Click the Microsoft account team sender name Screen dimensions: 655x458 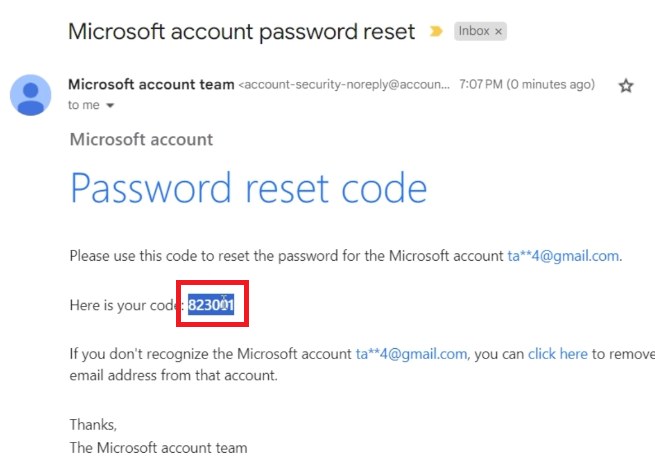point(151,84)
